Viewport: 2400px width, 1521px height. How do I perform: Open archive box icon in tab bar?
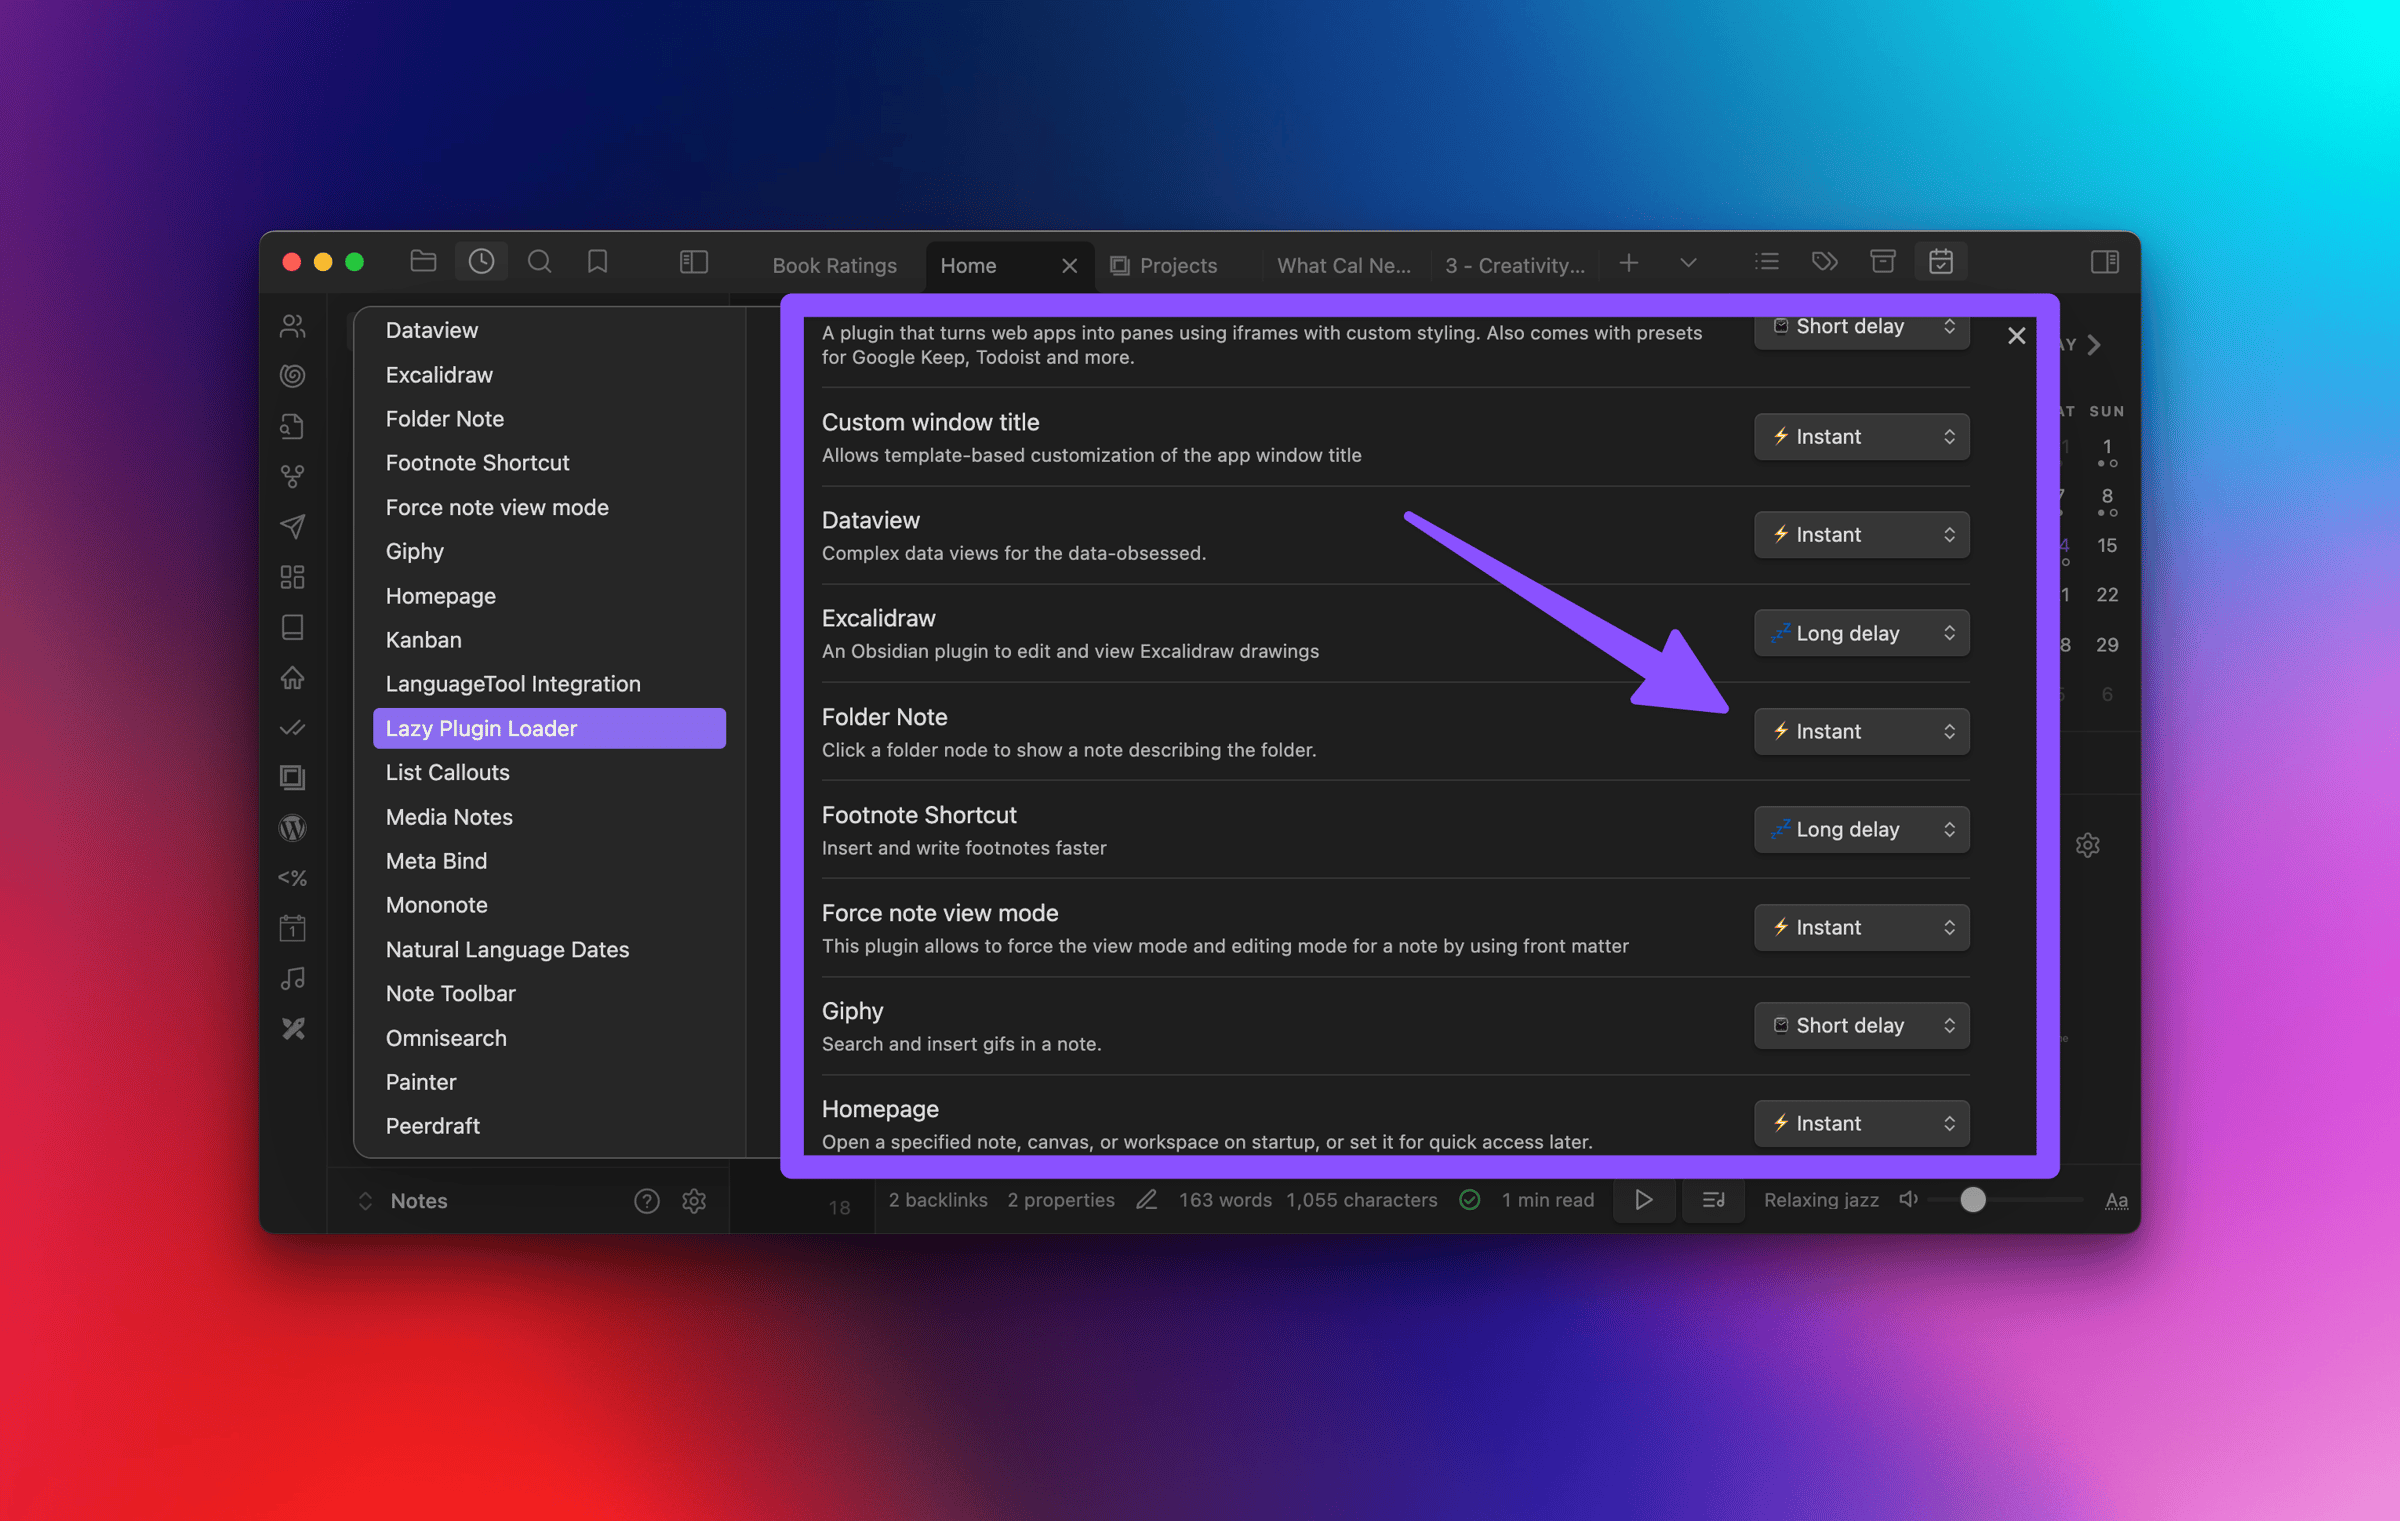[x=1883, y=262]
